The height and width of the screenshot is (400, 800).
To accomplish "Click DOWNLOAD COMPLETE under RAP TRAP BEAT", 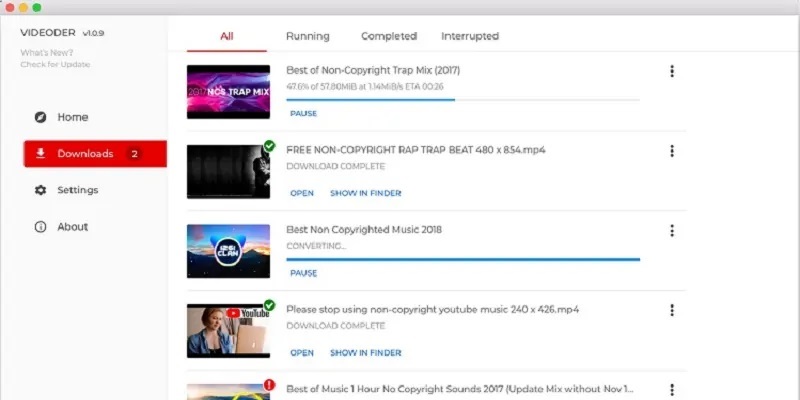I will click(x=336, y=167).
